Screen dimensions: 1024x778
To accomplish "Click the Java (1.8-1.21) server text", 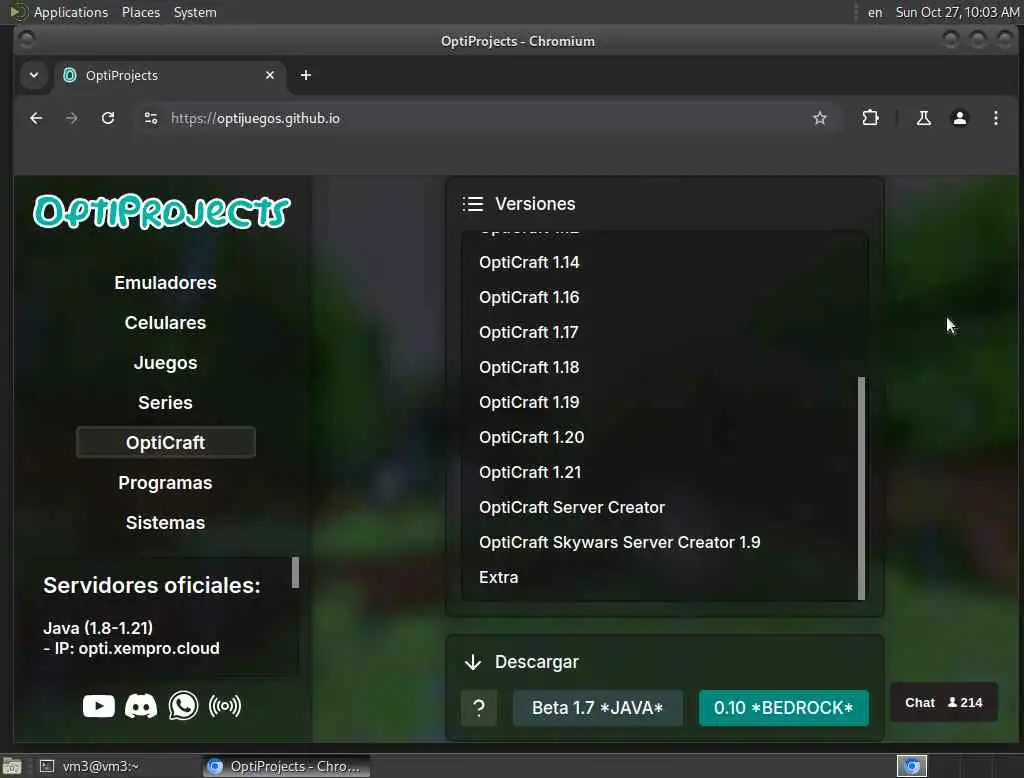I will [98, 628].
